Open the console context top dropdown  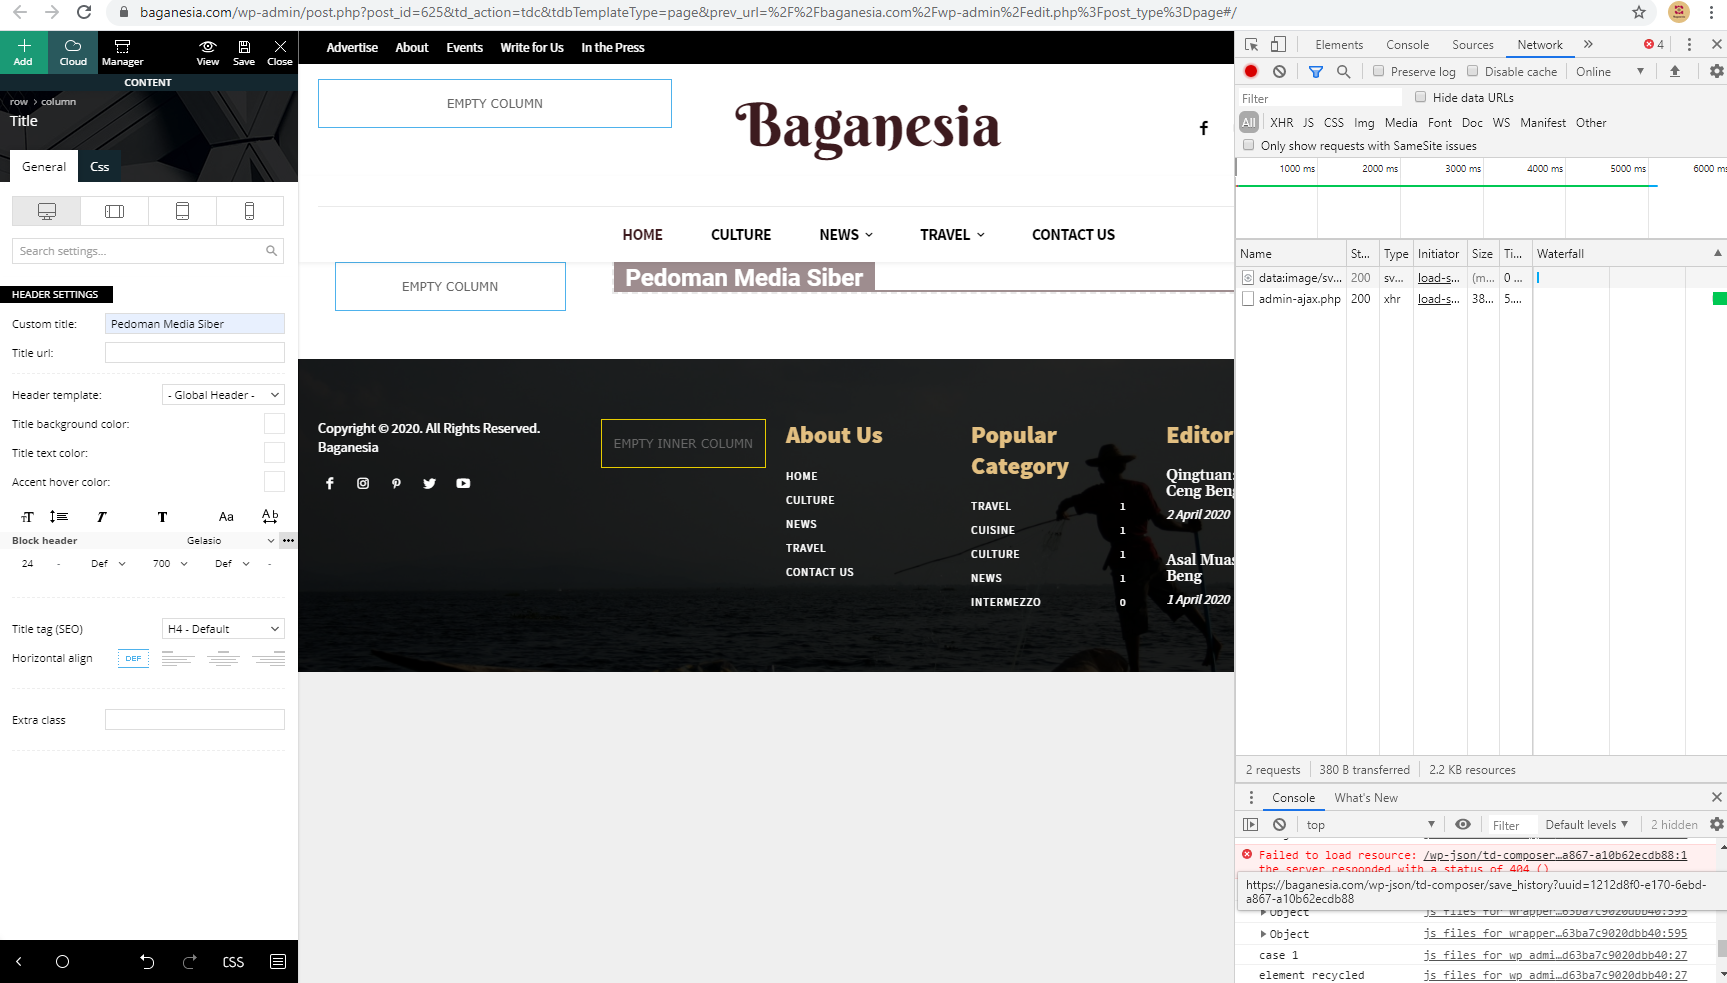tap(1370, 825)
